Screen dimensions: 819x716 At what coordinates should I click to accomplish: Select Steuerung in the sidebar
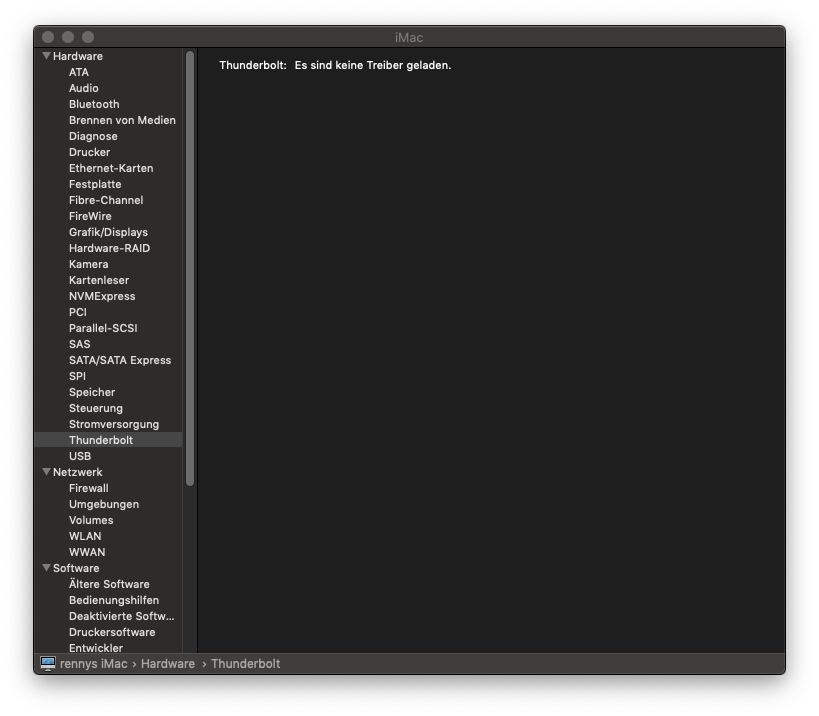tap(96, 408)
